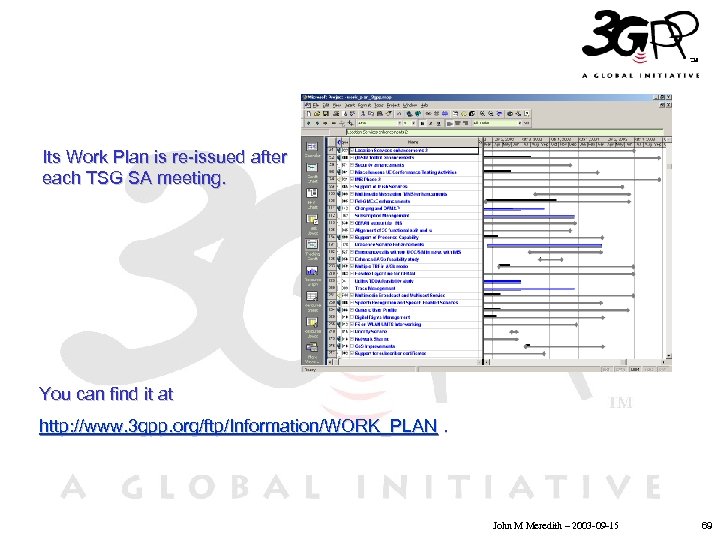Toggle outline box for Network Sharing
The height and width of the screenshot is (540, 720).
(352, 339)
